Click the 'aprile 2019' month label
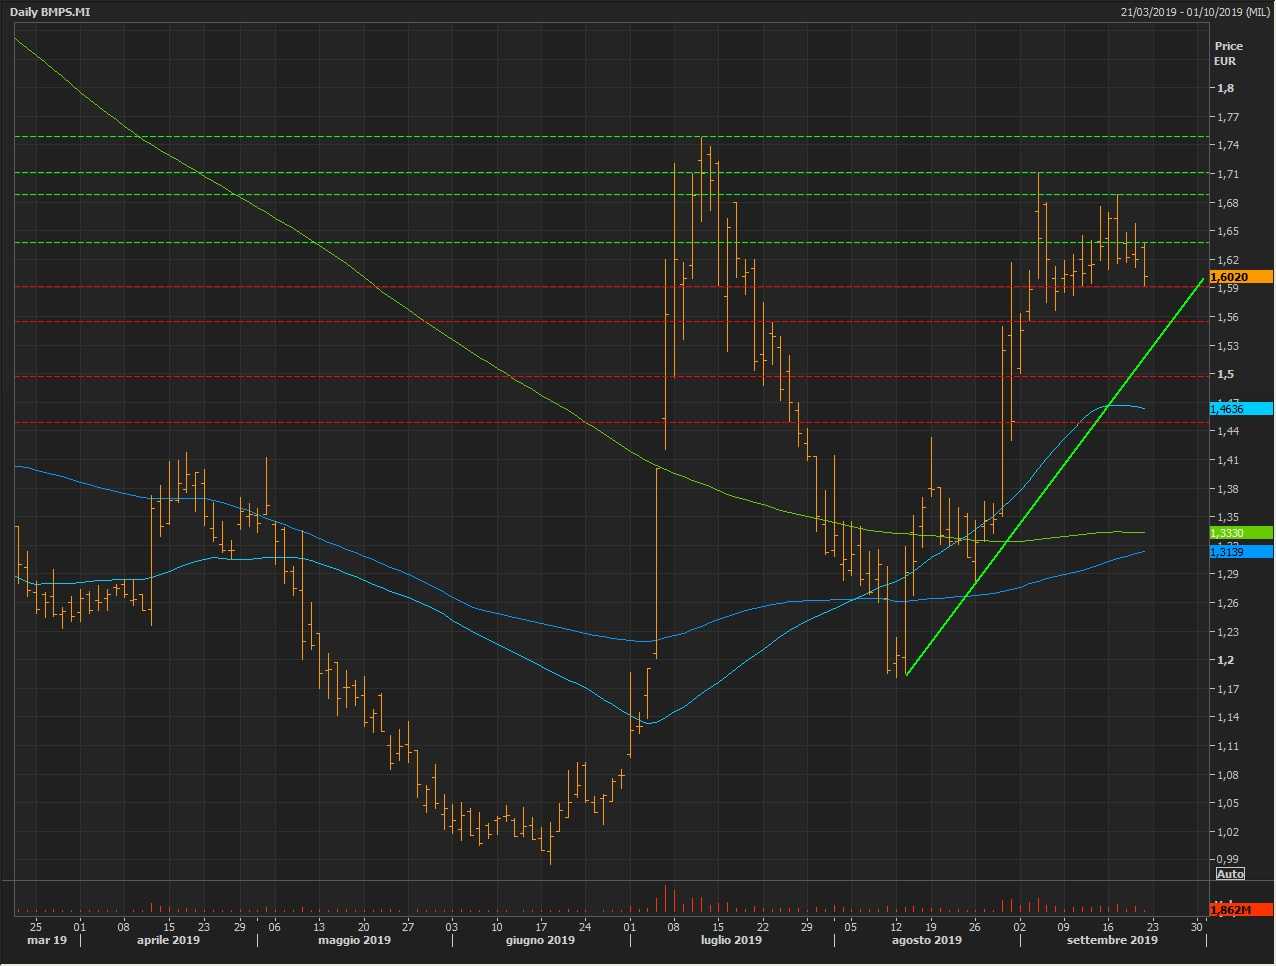Viewport: 1276px width, 966px height. (x=167, y=940)
